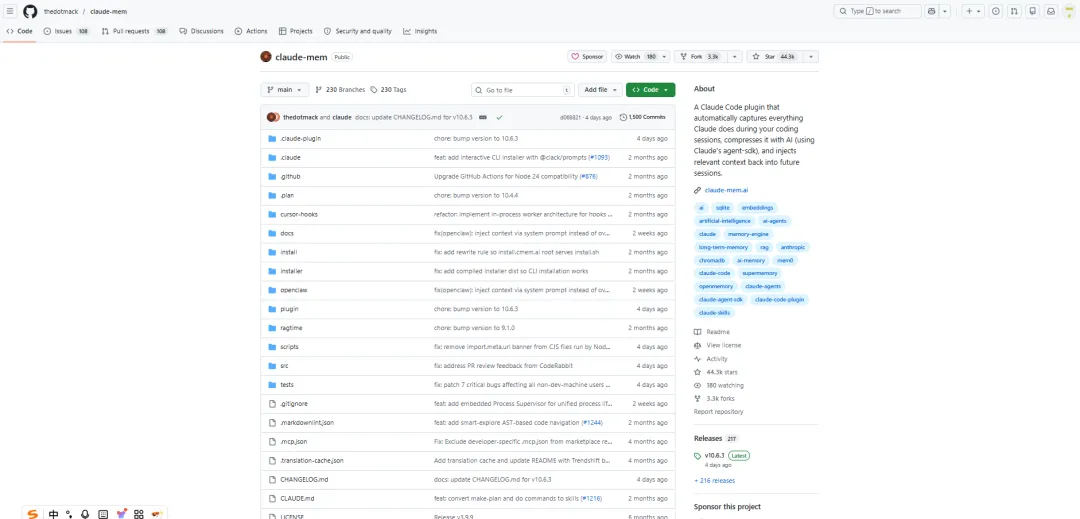This screenshot has height=519, width=1080.
Task: Toggle Sogou Chinese input mode button
Action: tap(53, 513)
